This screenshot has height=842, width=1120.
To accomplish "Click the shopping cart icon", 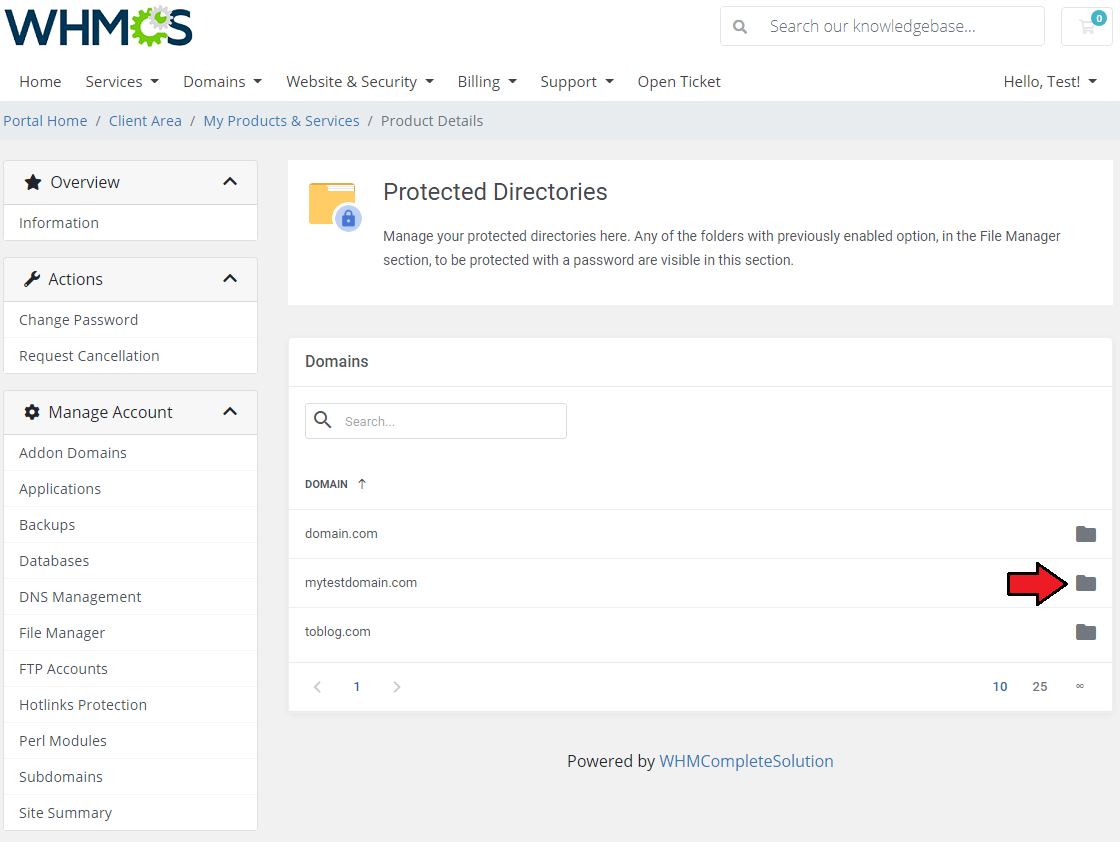I will point(1087,26).
